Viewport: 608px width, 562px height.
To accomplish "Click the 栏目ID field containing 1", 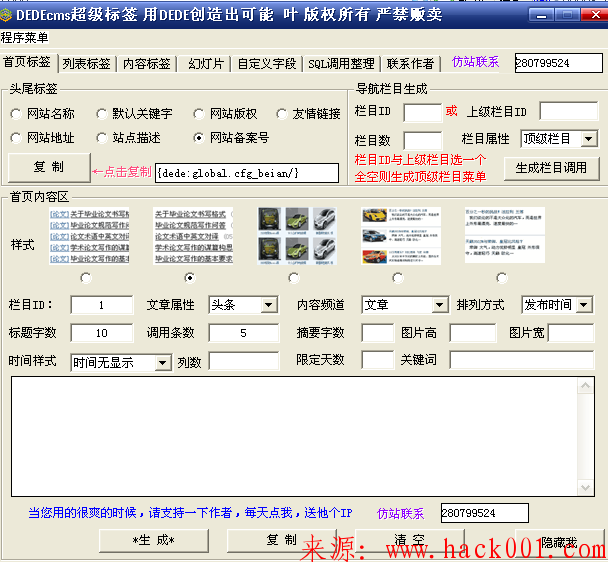I will [102, 305].
